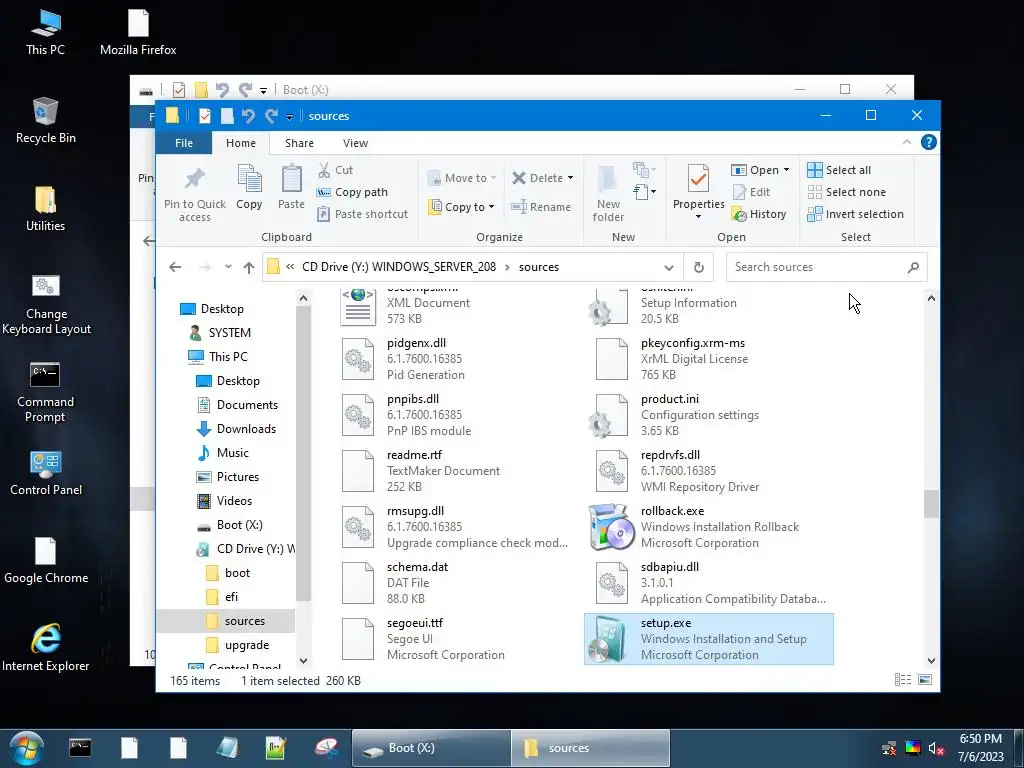Click navigation pane scroll down arrow
The height and width of the screenshot is (768, 1024).
point(303,660)
